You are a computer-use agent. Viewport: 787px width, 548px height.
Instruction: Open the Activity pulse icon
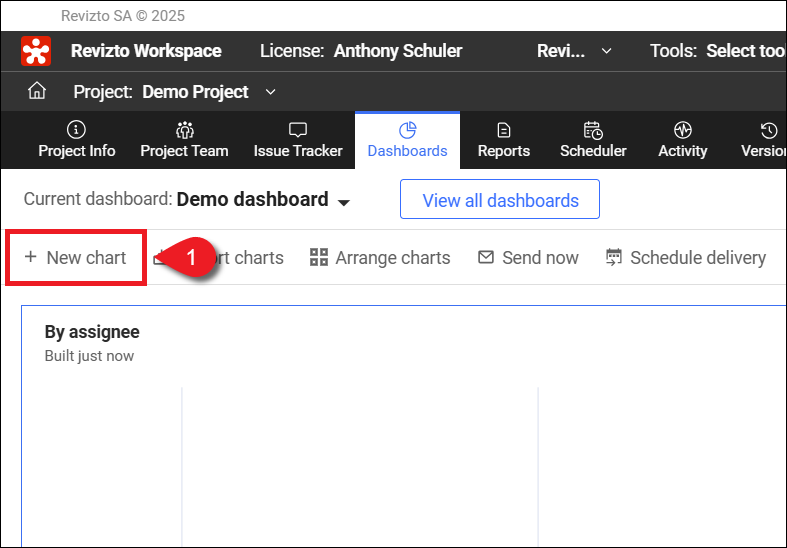pos(683,130)
